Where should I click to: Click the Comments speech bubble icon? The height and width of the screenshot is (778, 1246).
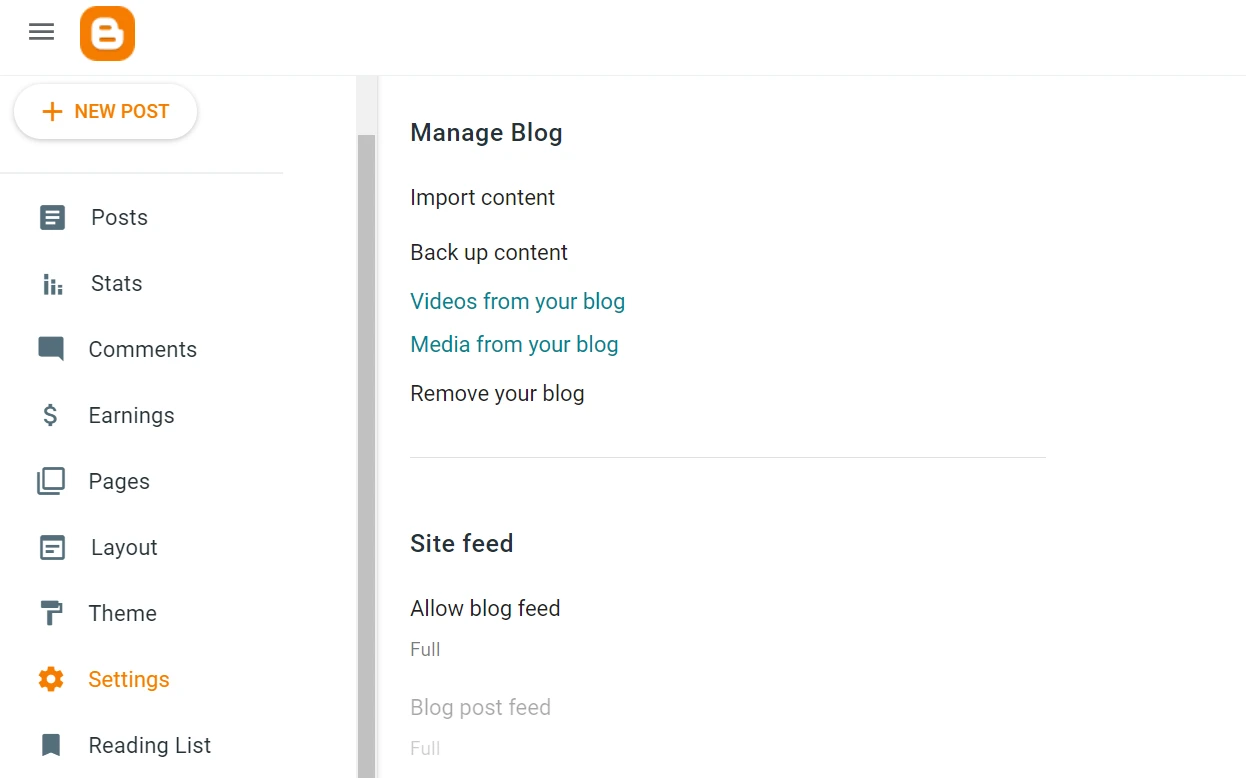pyautogui.click(x=51, y=349)
